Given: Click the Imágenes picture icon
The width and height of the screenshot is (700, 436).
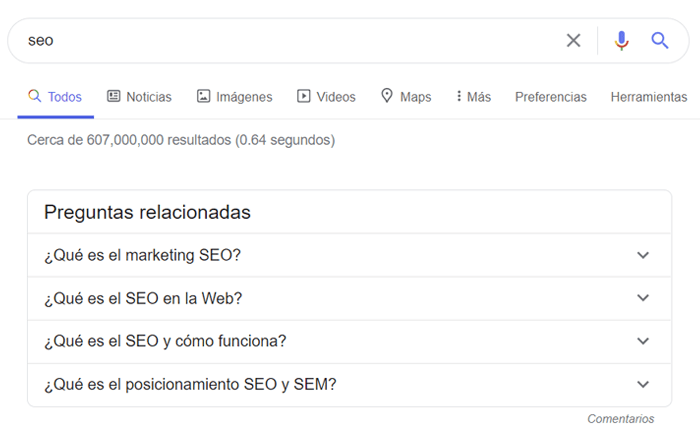Looking at the screenshot, I should tap(203, 96).
